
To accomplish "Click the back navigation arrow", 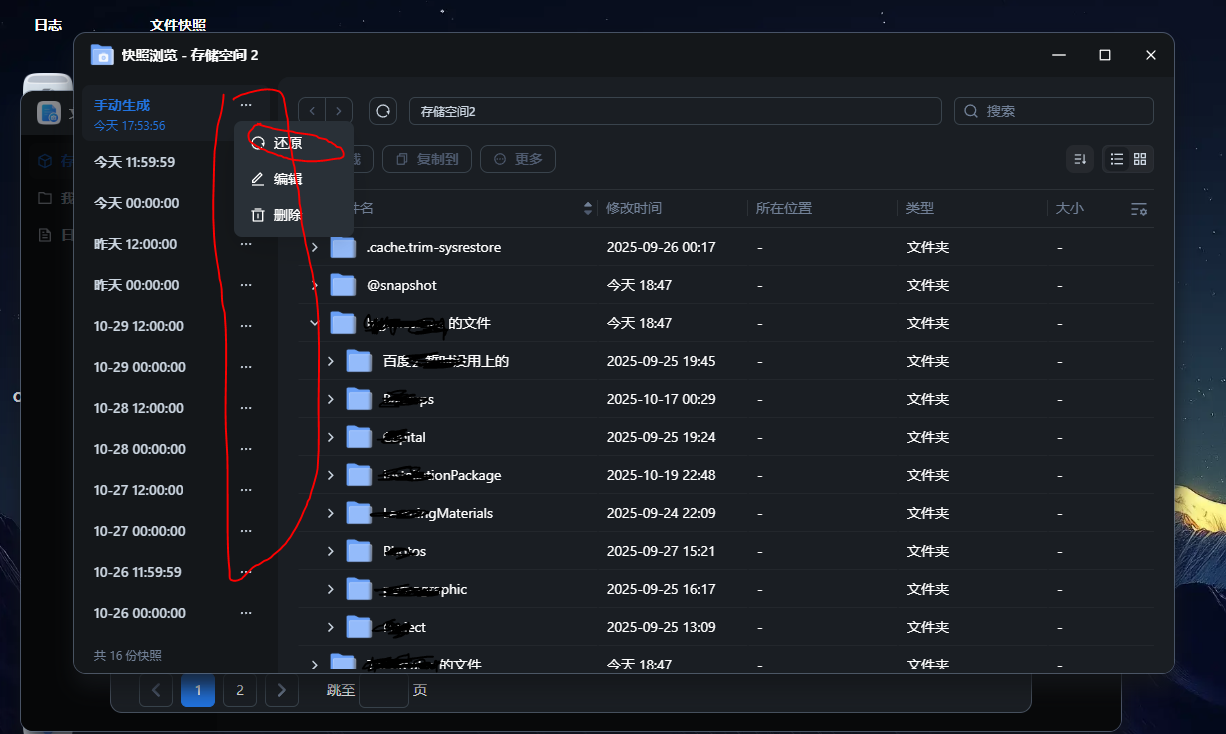I will click(312, 111).
